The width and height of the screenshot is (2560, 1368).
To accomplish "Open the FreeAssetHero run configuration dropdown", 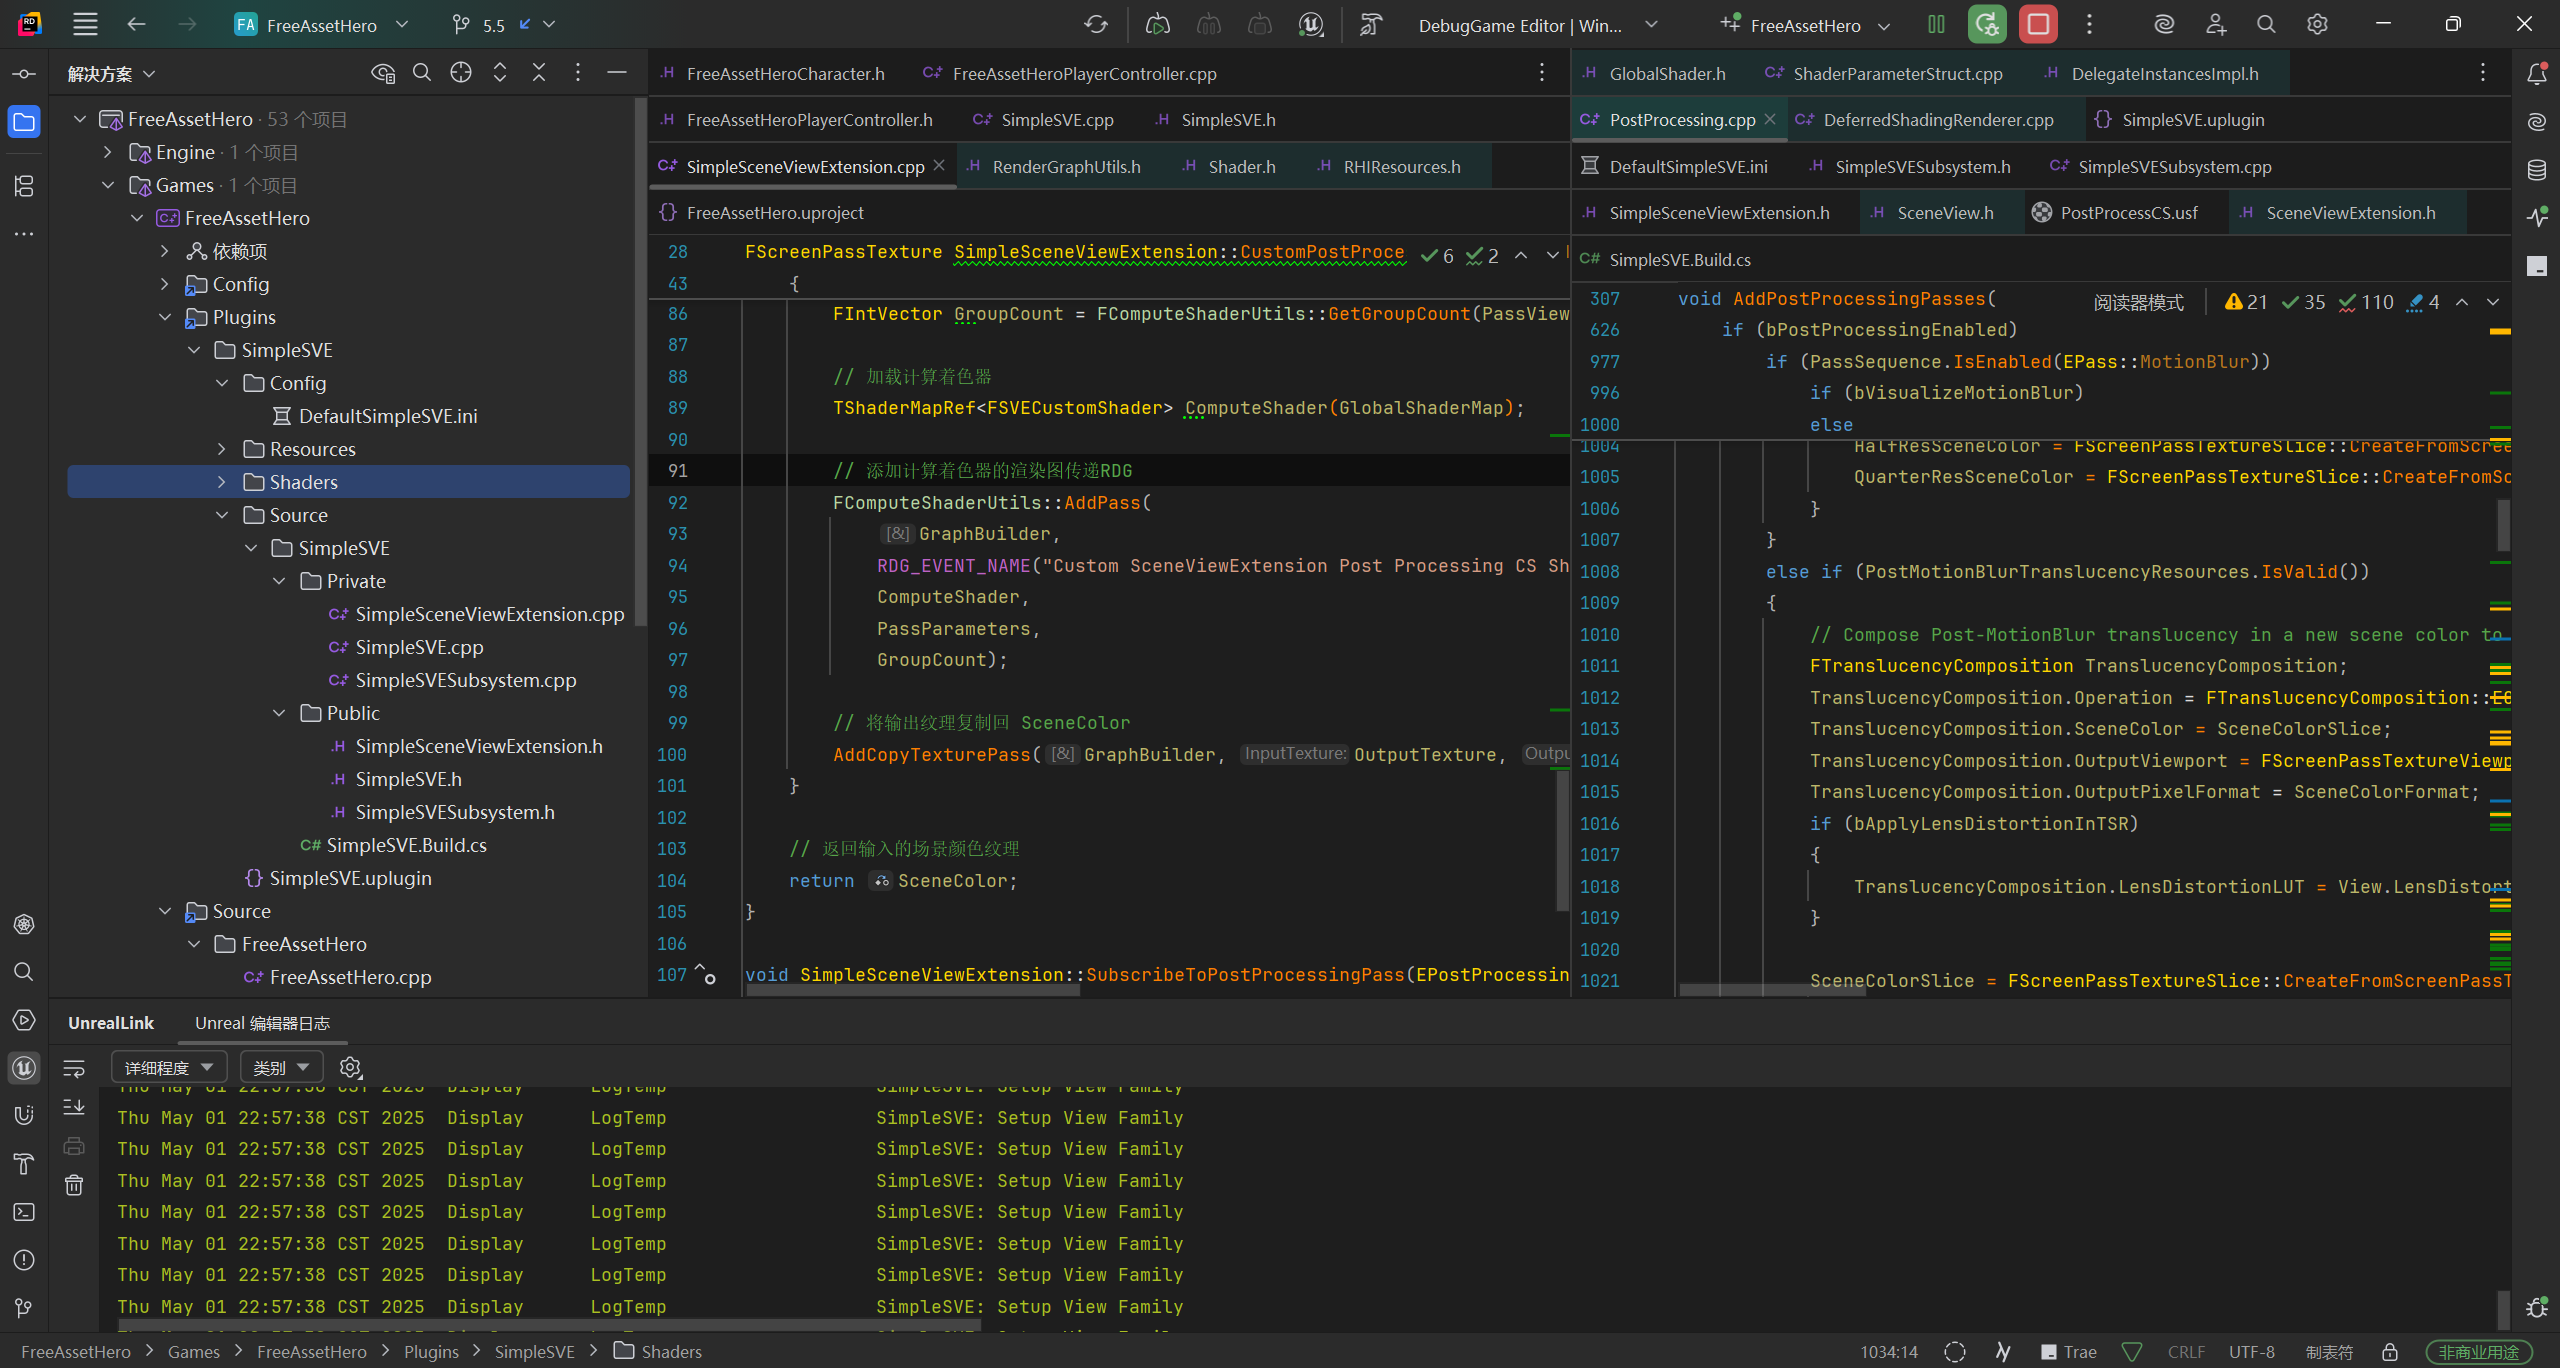I will coord(1805,25).
